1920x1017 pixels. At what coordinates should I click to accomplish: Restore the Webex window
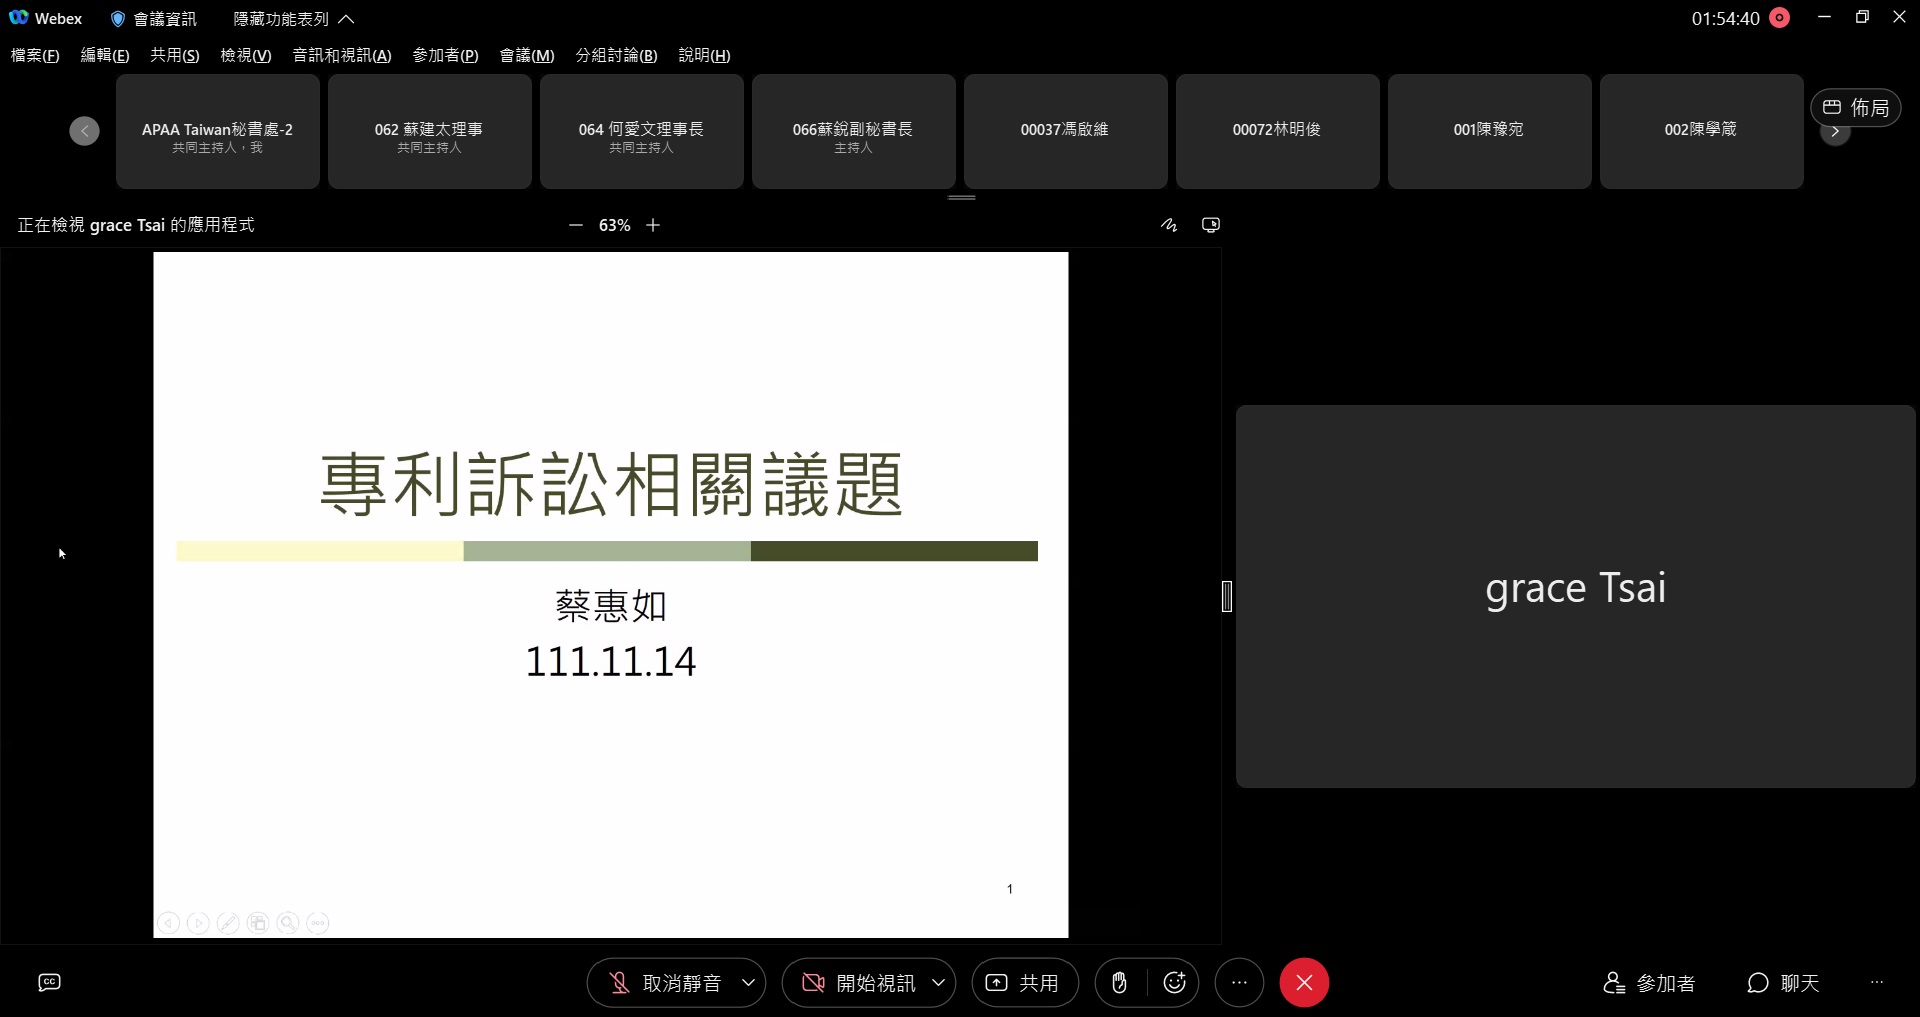coord(1862,17)
